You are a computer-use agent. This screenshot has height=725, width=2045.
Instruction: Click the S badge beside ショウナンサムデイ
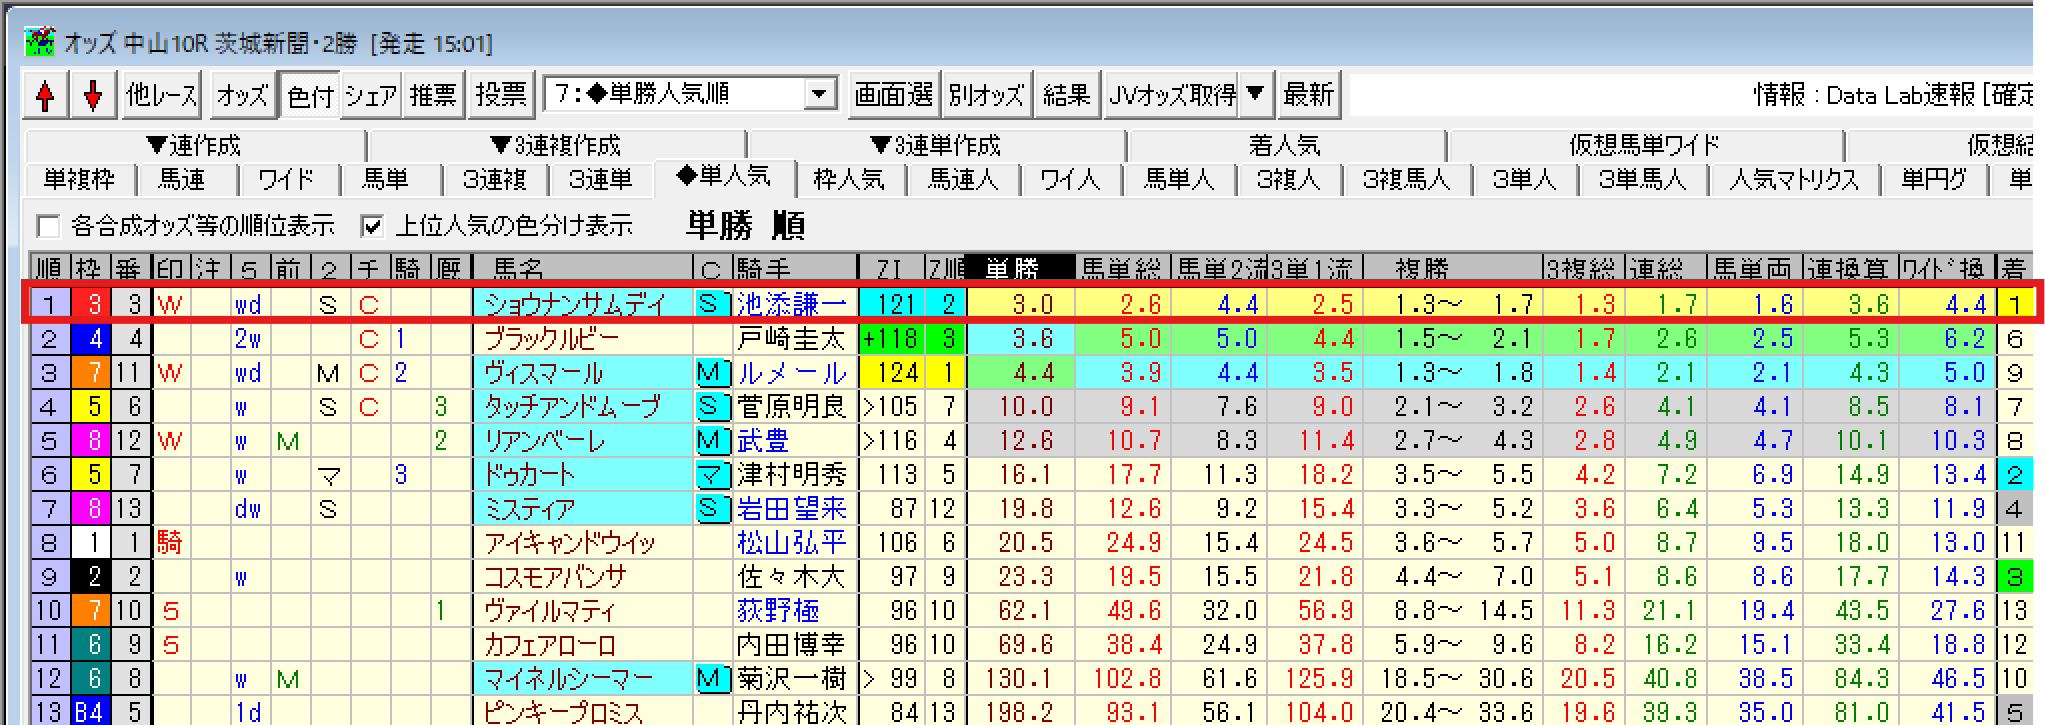tap(709, 304)
